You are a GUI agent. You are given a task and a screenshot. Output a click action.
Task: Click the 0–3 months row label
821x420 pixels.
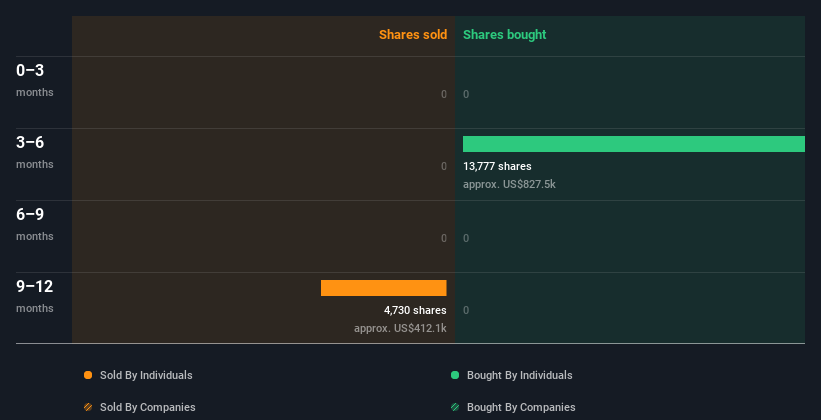(35, 80)
